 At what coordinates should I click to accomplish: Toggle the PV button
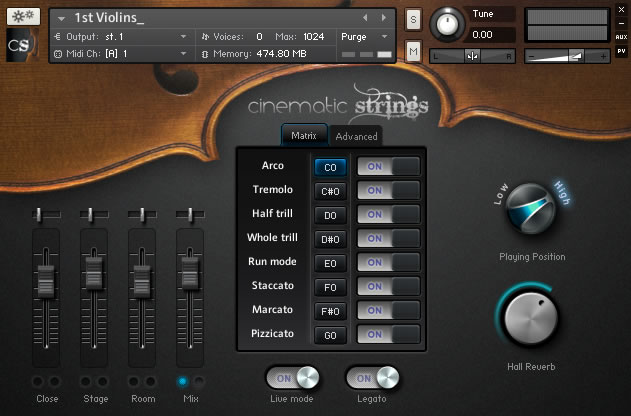621,51
